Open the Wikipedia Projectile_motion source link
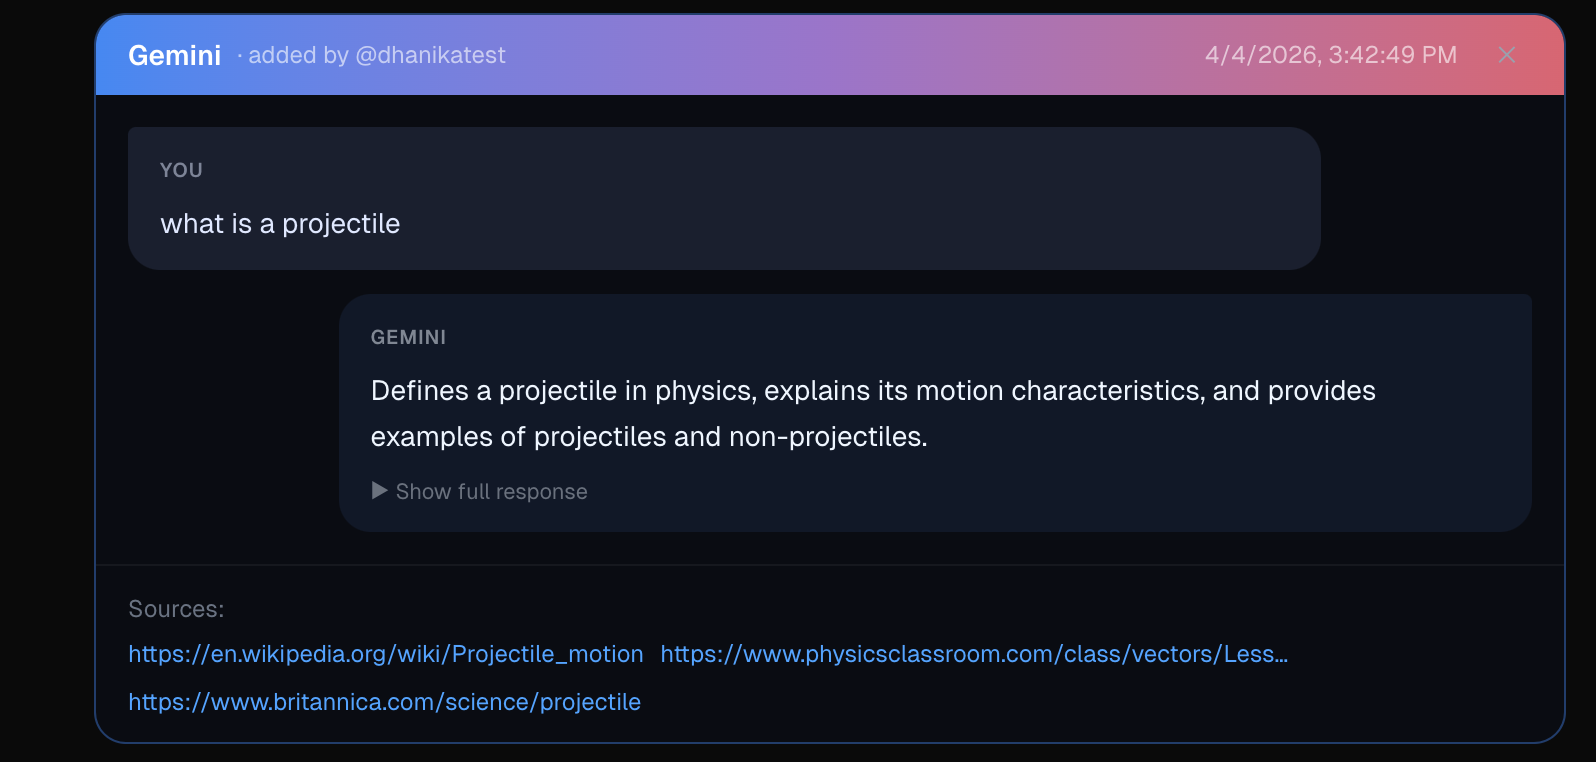The image size is (1596, 762). (385, 654)
